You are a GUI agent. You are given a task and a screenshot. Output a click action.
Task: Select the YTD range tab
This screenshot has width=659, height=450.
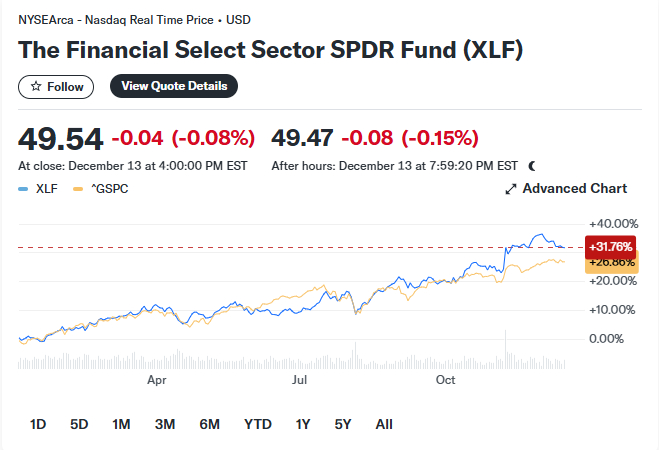point(258,424)
